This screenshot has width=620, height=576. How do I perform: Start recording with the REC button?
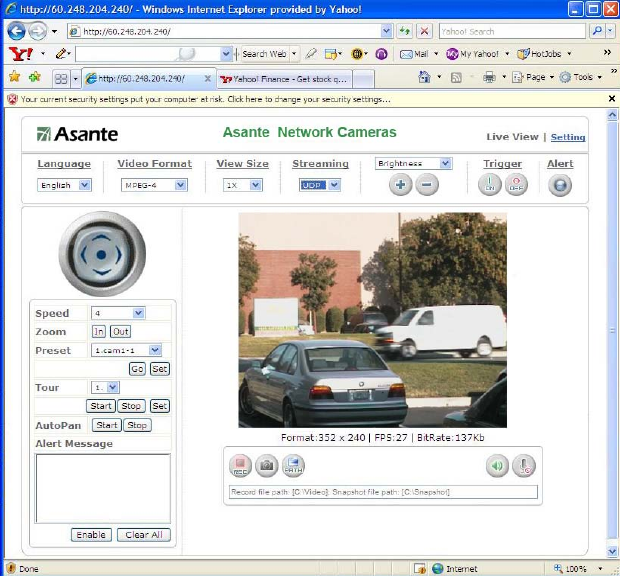click(240, 466)
